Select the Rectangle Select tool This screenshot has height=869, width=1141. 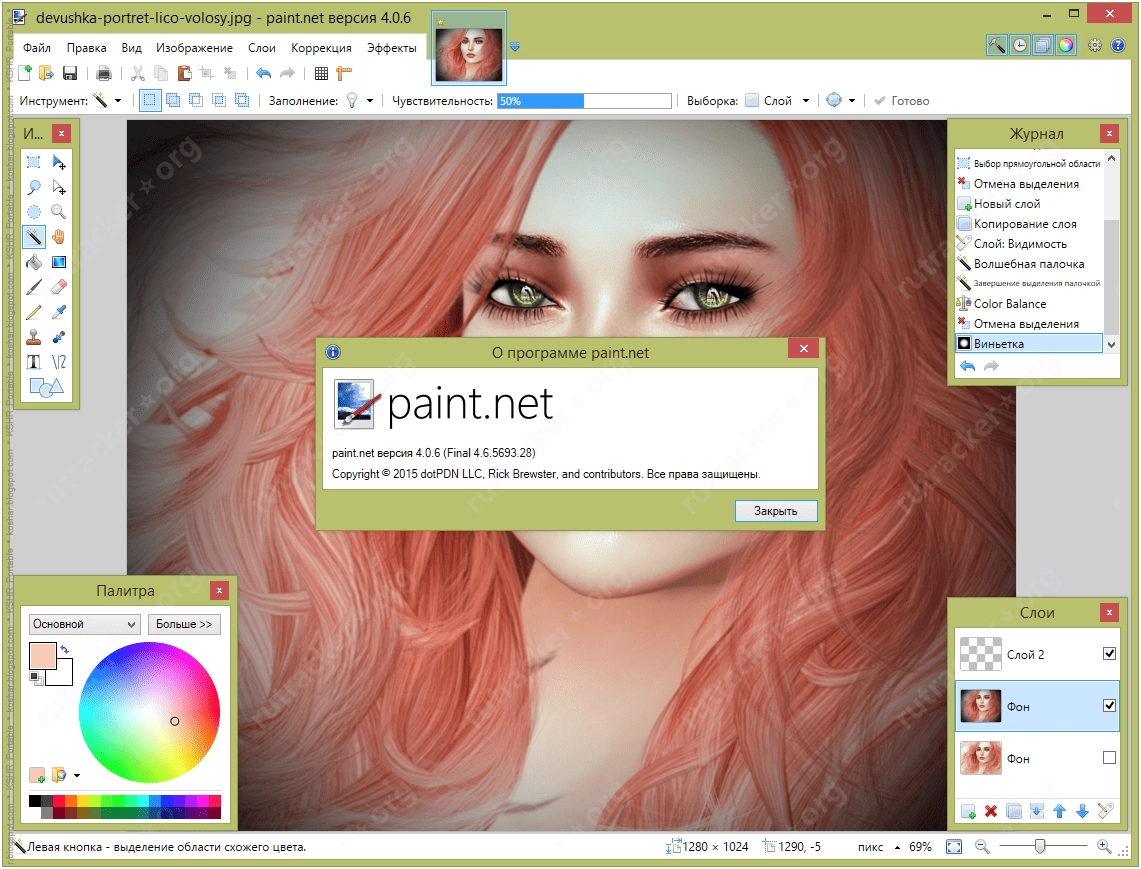click(33, 162)
